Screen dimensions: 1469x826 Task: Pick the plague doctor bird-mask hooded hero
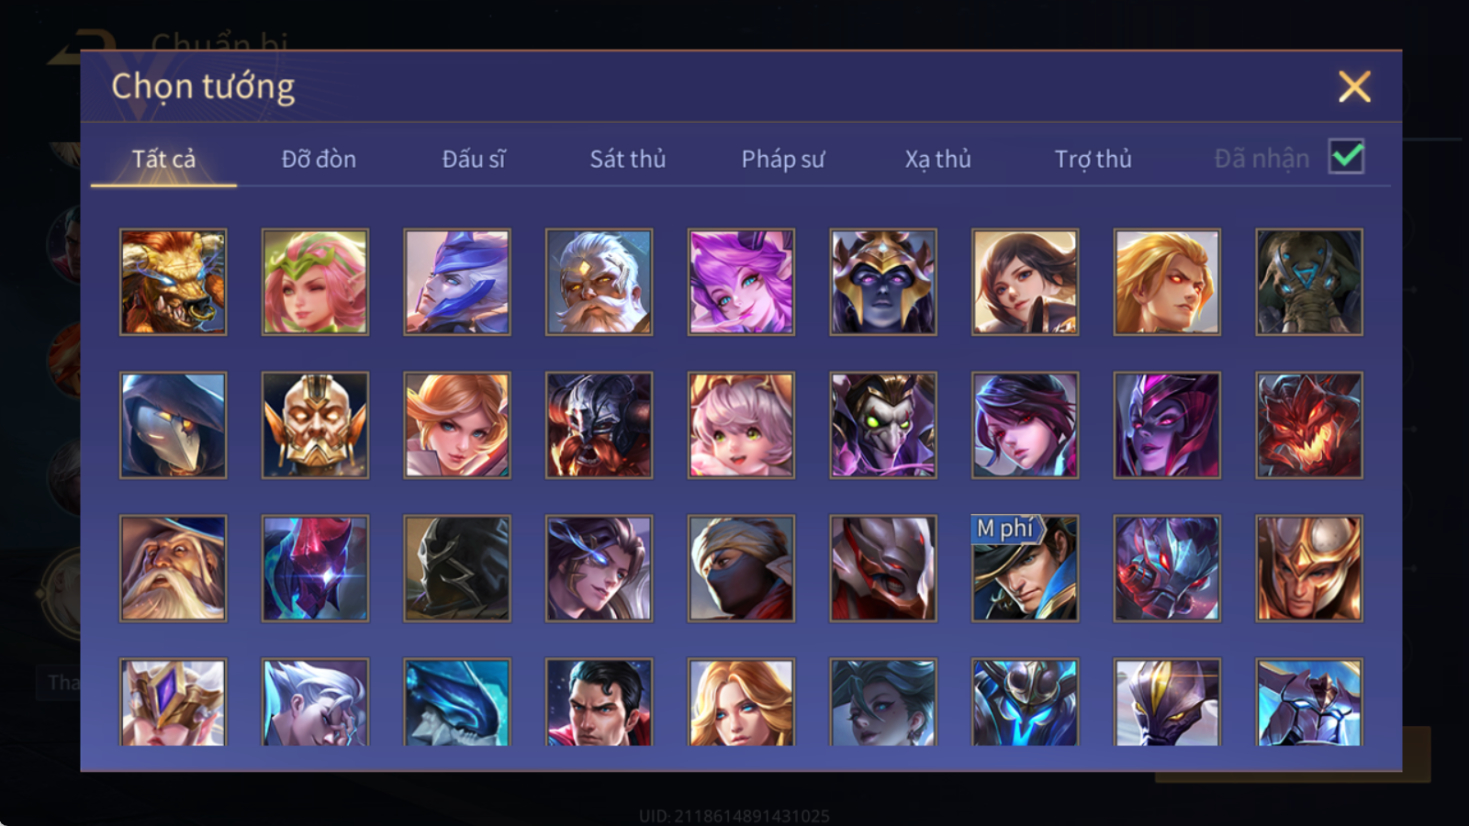tap(173, 425)
